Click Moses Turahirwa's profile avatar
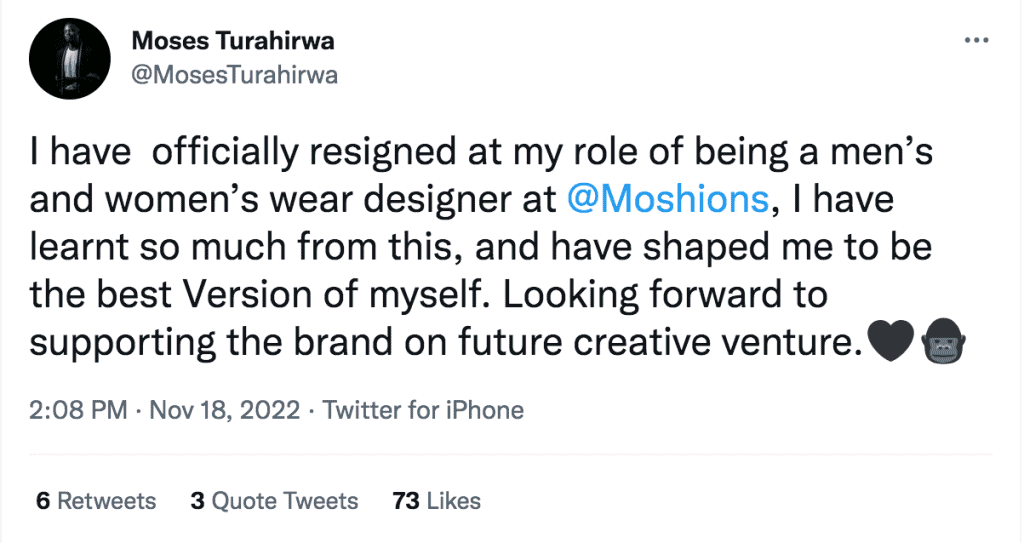 click(x=68, y=56)
